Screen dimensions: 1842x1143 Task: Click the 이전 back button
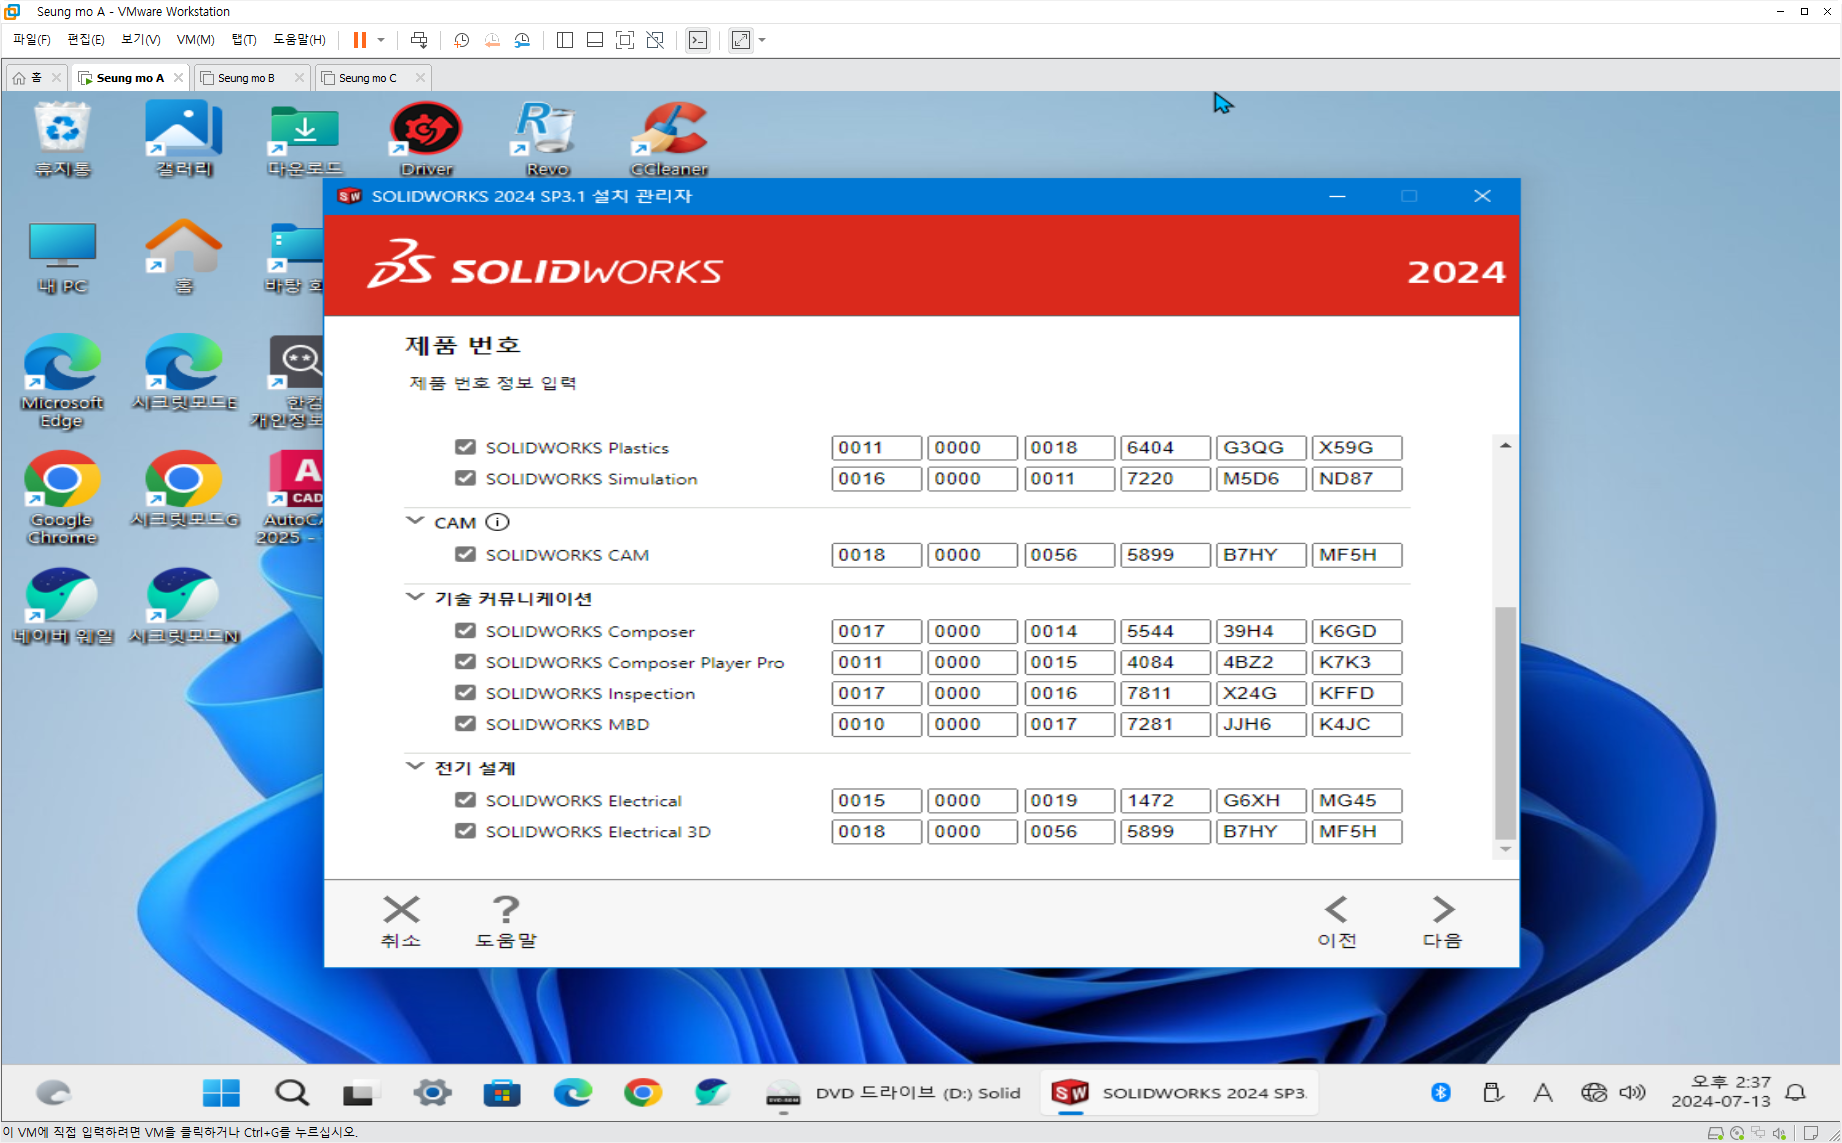[x=1336, y=921]
